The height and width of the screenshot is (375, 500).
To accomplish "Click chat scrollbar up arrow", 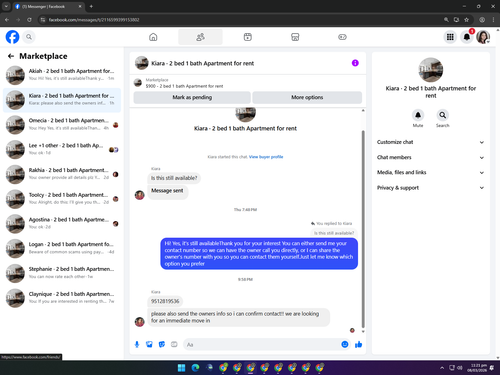I will click(363, 110).
